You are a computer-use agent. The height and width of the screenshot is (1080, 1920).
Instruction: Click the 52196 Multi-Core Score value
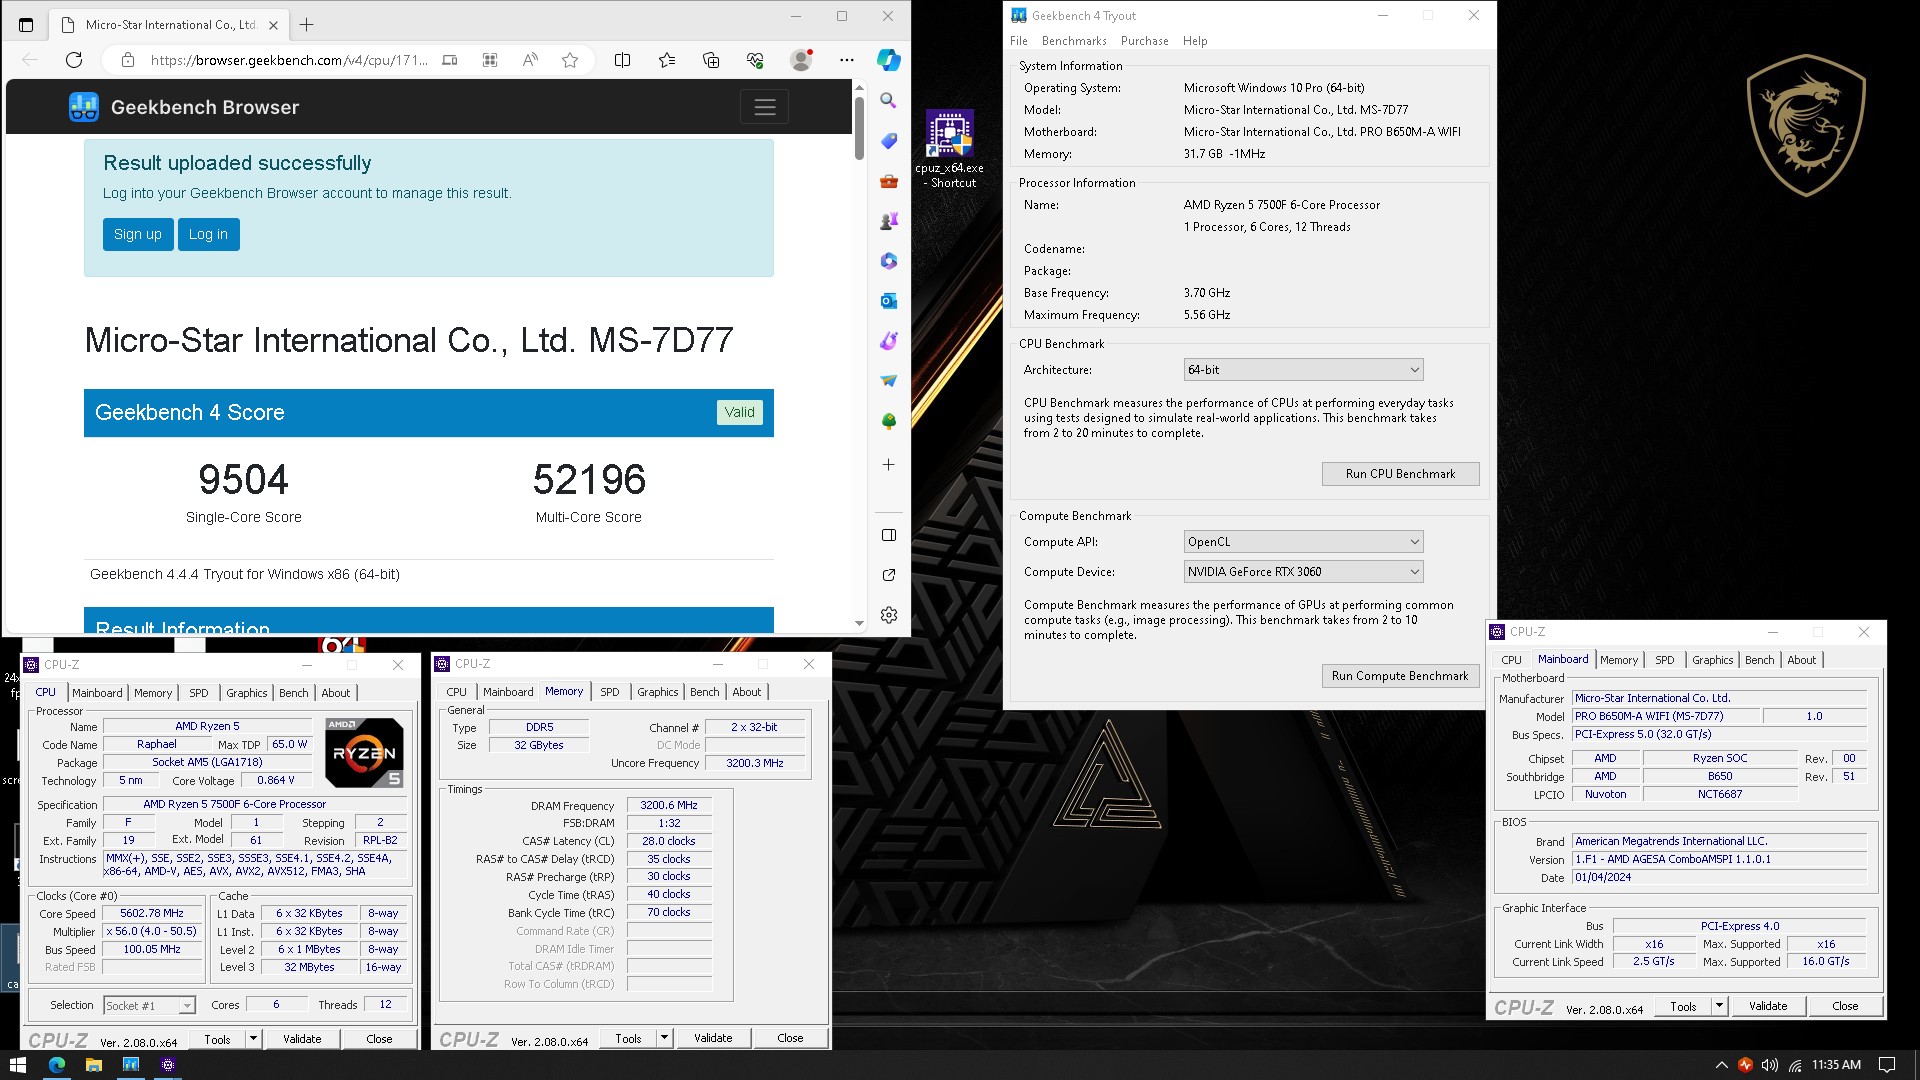coord(589,480)
